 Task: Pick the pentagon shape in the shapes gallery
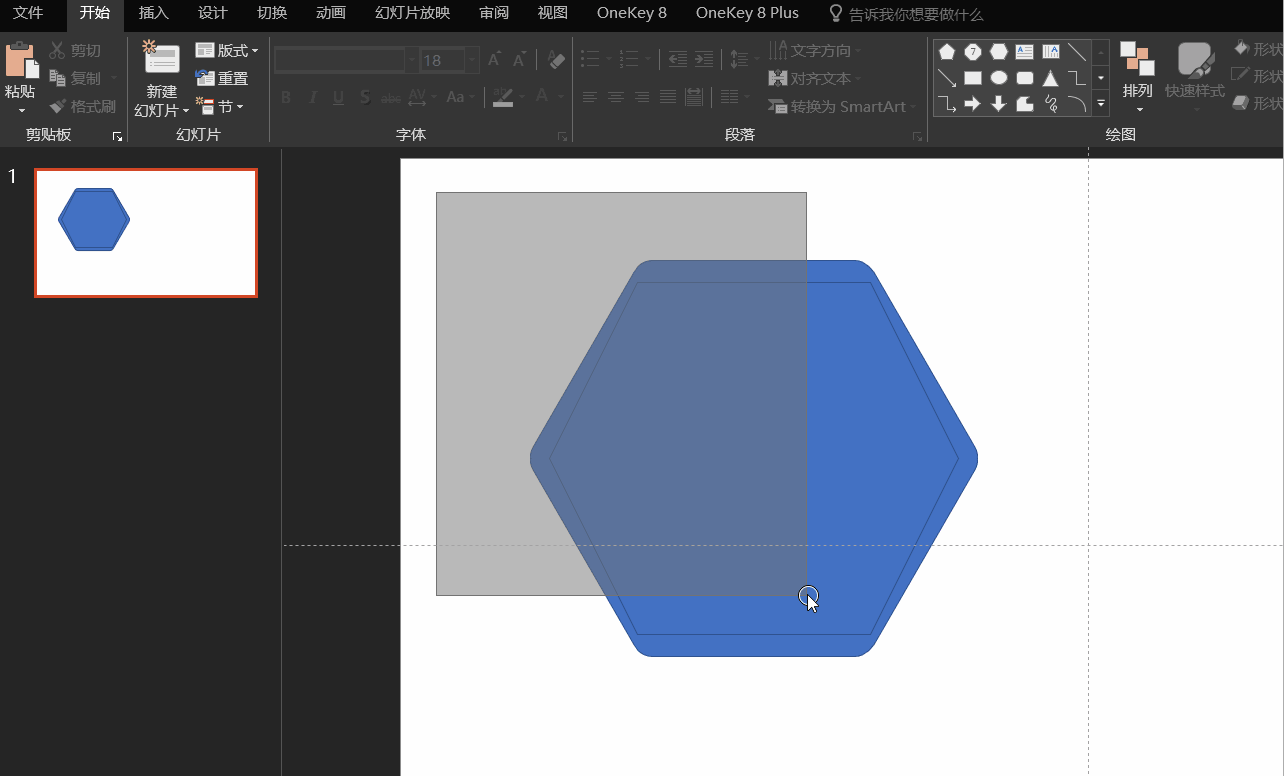947,52
